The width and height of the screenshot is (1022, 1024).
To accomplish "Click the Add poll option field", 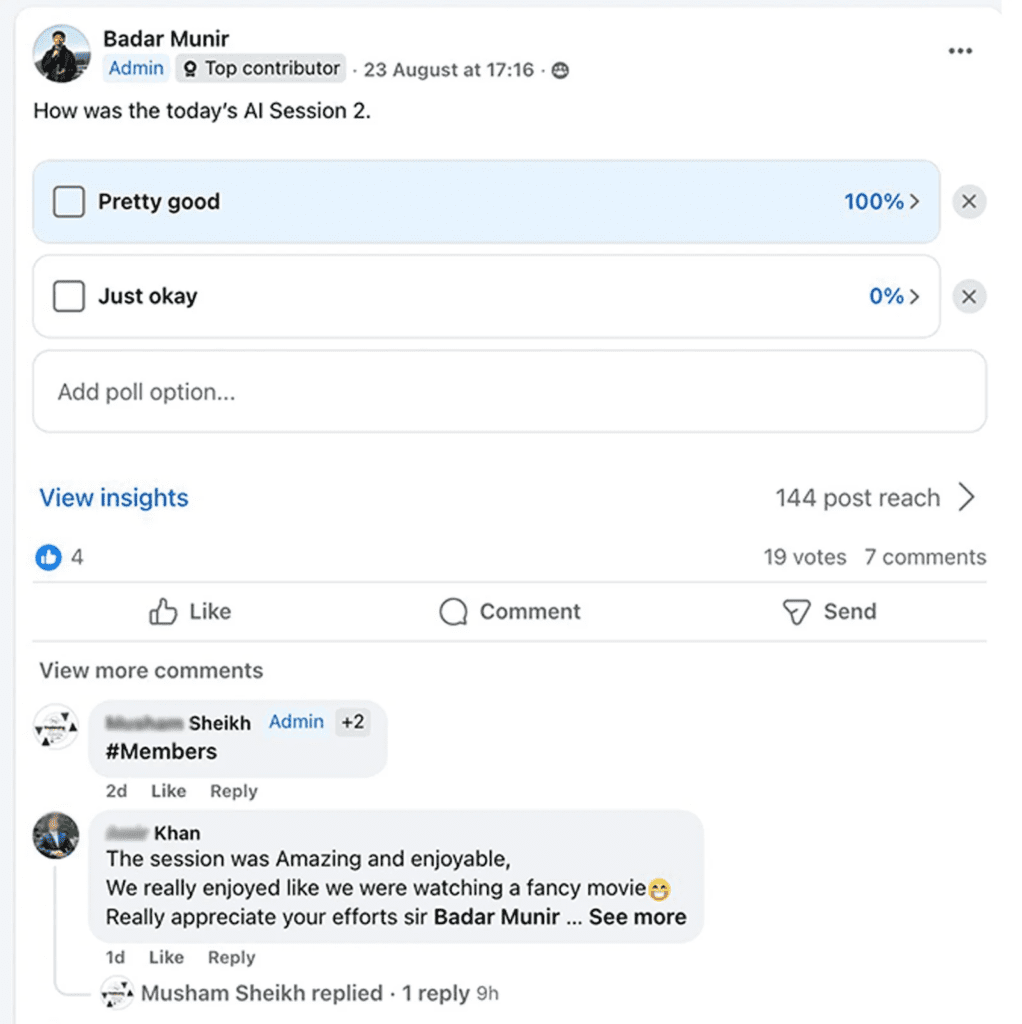I will pyautogui.click(x=509, y=392).
